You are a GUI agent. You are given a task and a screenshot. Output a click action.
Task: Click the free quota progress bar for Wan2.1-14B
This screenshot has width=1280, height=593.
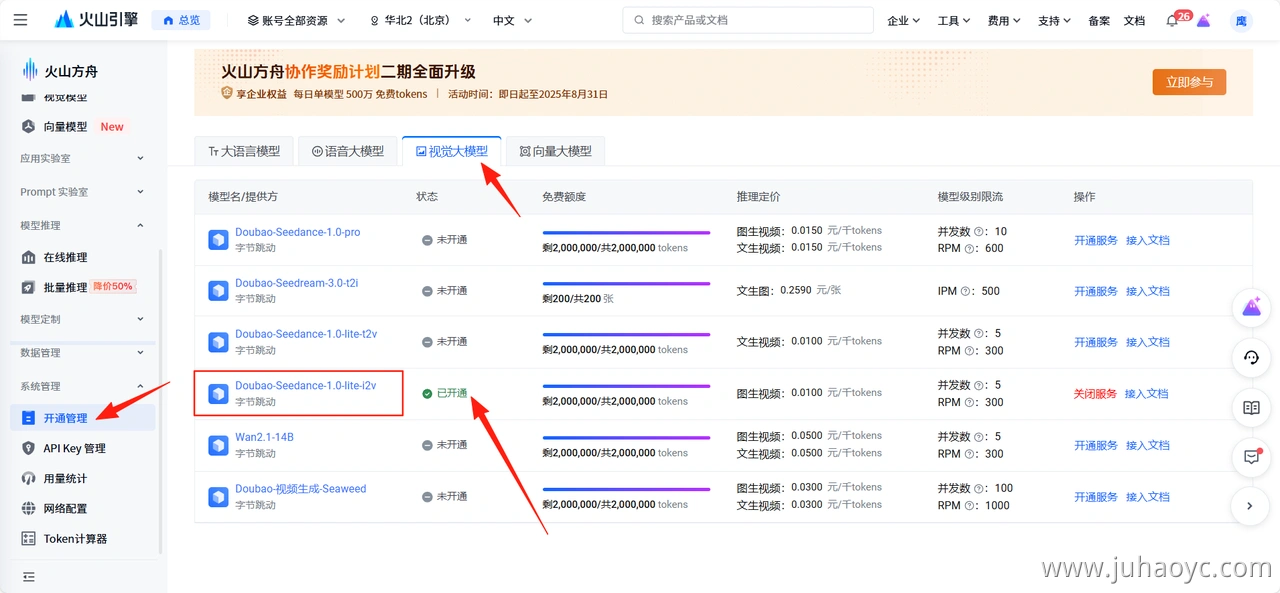[626, 437]
